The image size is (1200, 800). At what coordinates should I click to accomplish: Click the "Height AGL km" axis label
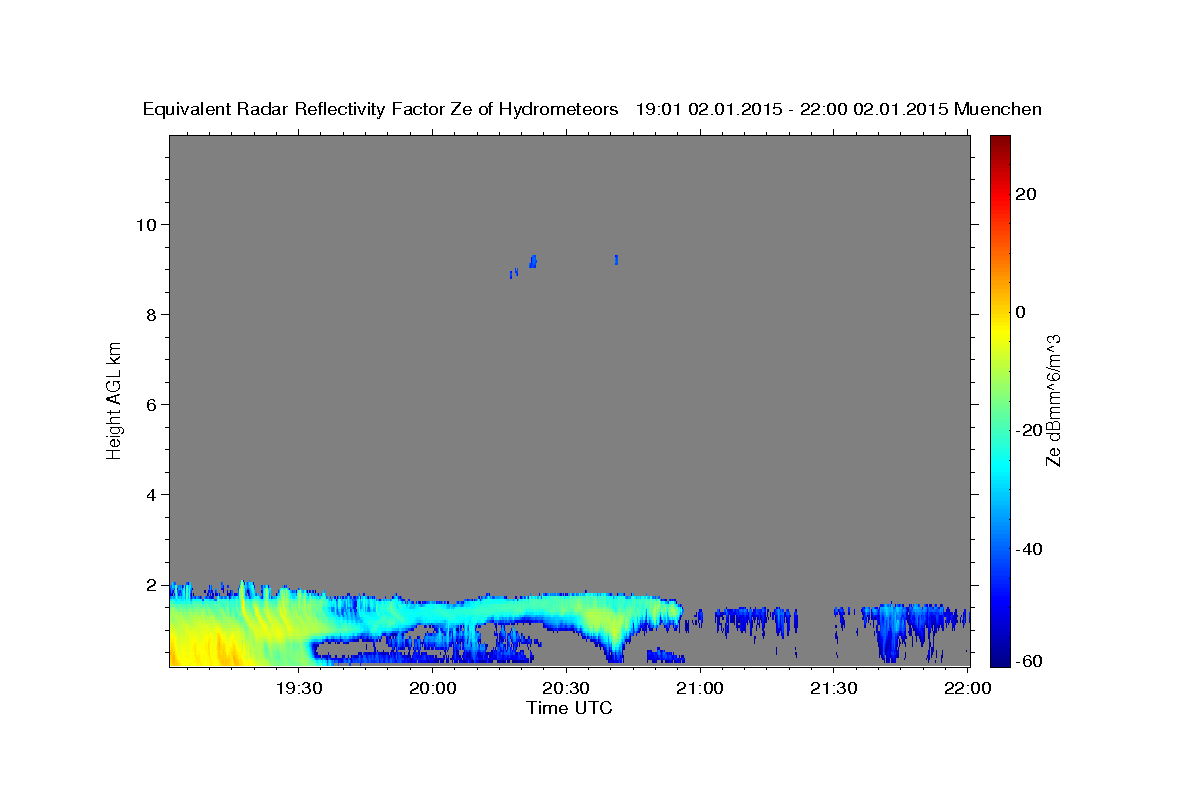pos(115,399)
